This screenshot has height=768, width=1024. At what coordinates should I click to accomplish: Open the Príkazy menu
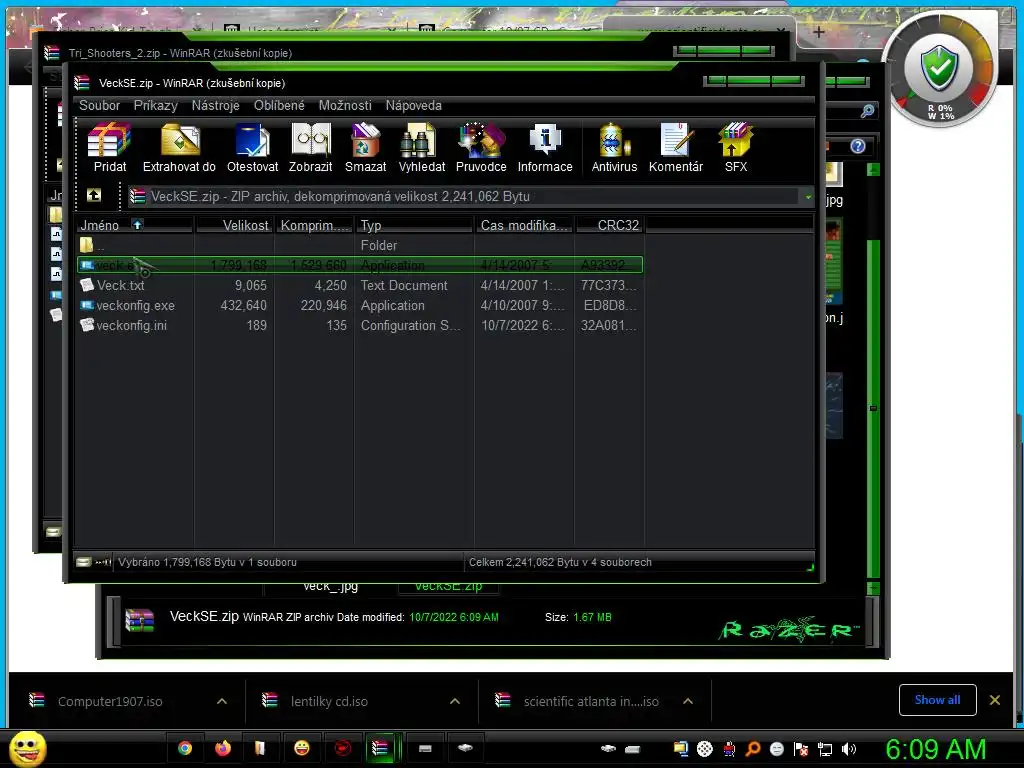point(155,105)
